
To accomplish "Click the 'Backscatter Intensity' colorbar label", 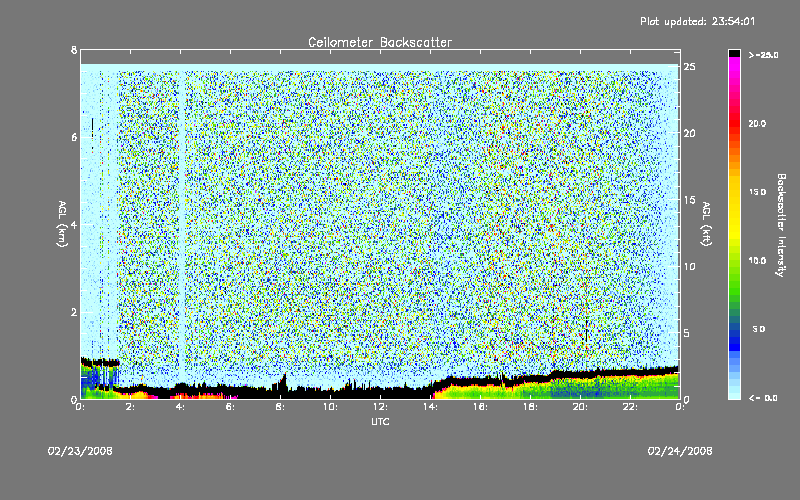I will [x=781, y=225].
